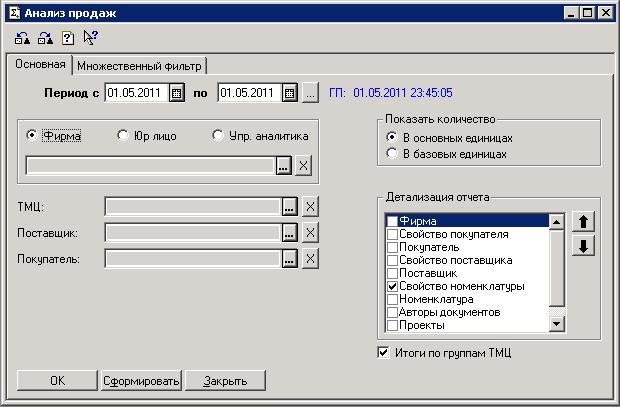Open the Покупатель selection ellipsis button
Image resolution: width=620 pixels, height=407 pixels.
coord(290,259)
